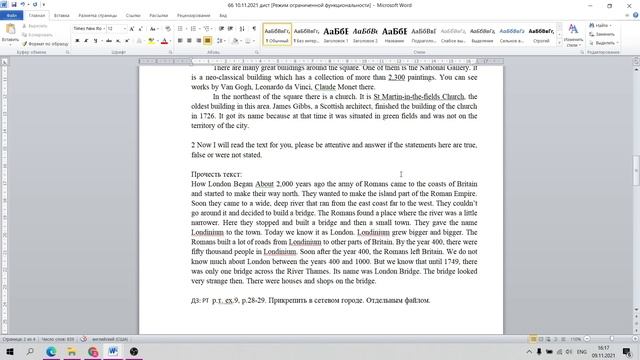The image size is (640, 360).
Task: Apply the Заголовок 1 style
Action: [336, 34]
